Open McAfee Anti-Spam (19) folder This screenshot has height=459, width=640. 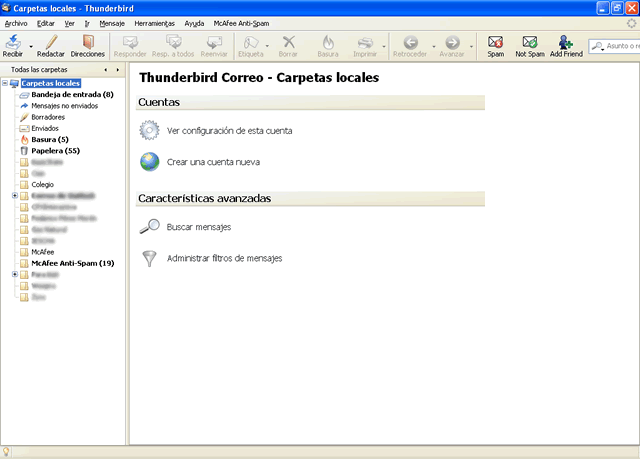(73, 264)
